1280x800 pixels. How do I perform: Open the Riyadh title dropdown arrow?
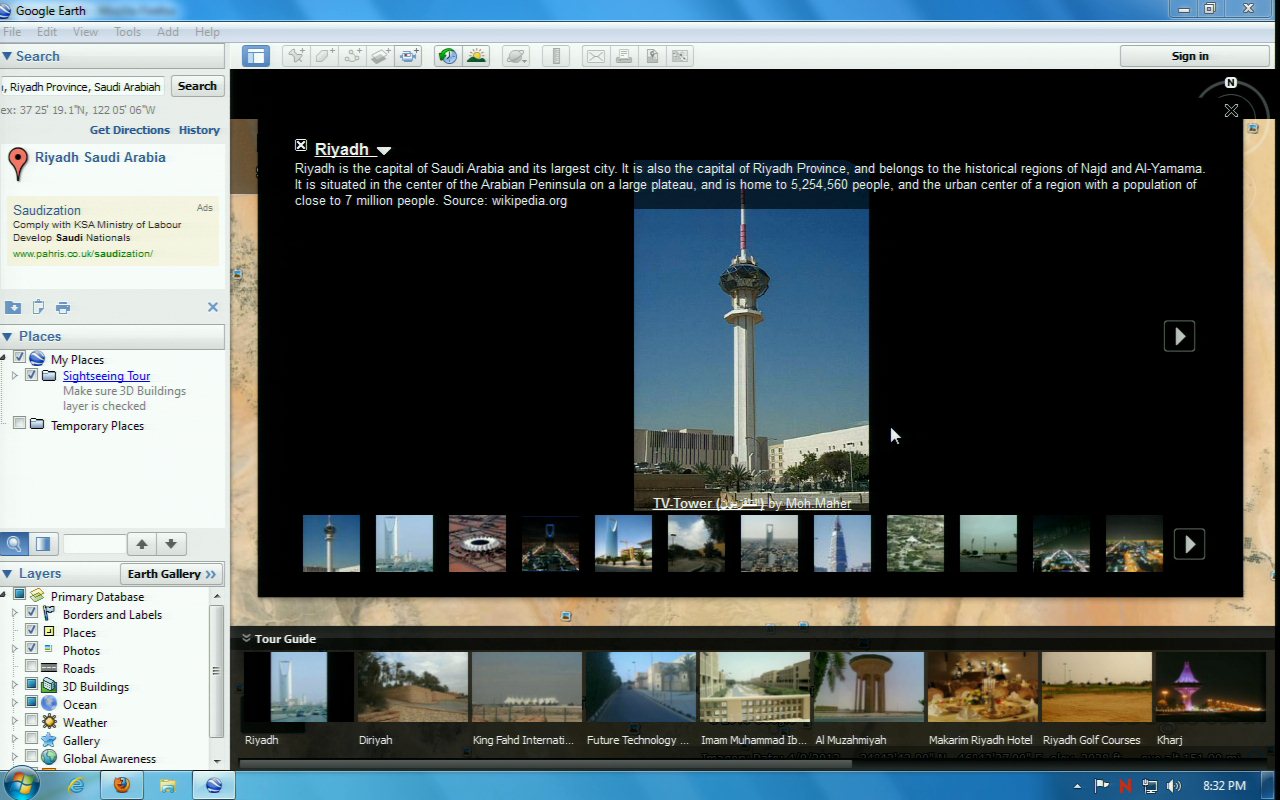click(x=384, y=151)
